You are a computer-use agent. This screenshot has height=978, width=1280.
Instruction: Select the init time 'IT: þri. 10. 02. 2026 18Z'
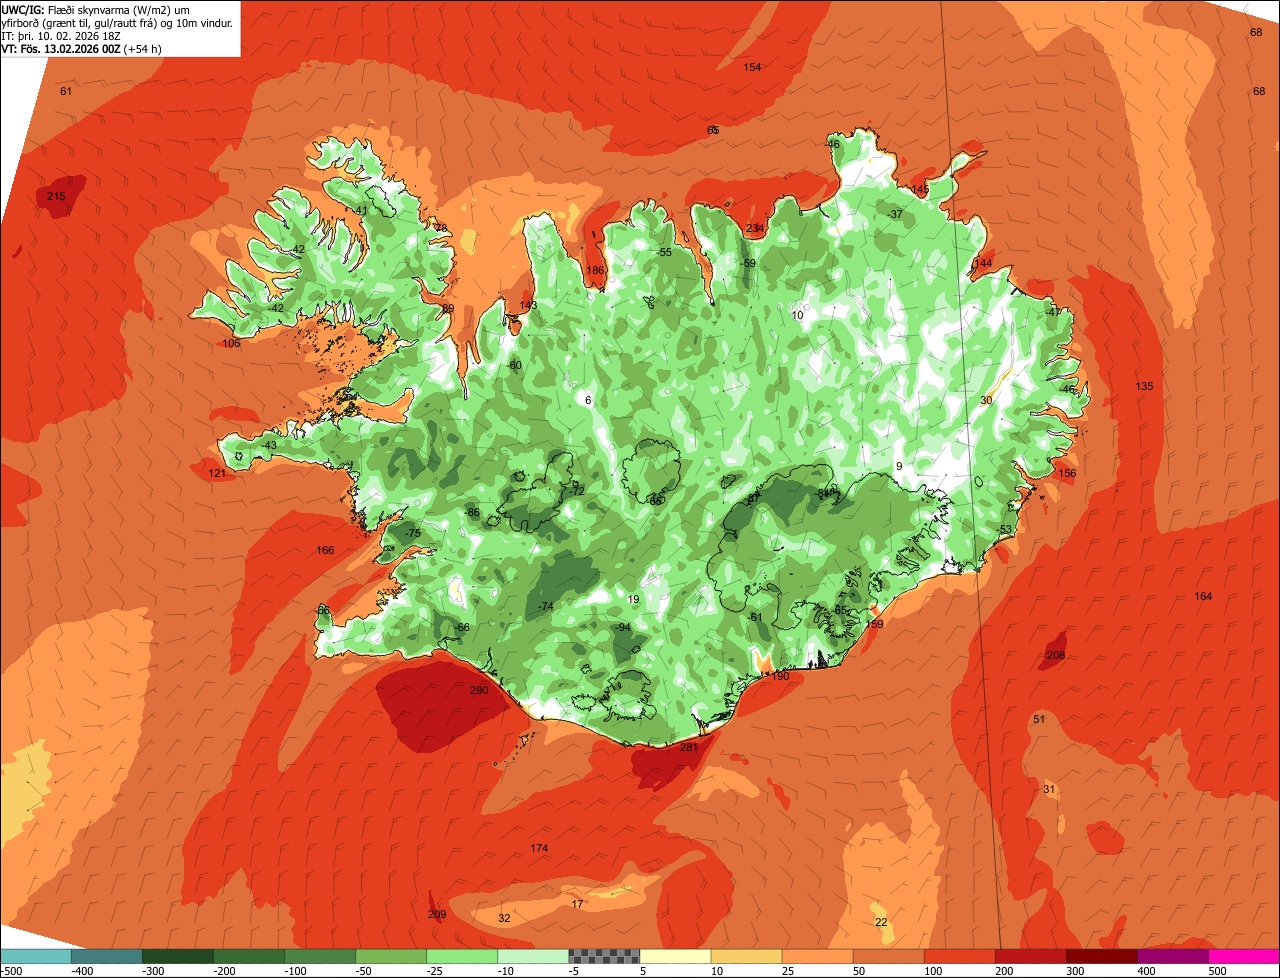click(63, 36)
